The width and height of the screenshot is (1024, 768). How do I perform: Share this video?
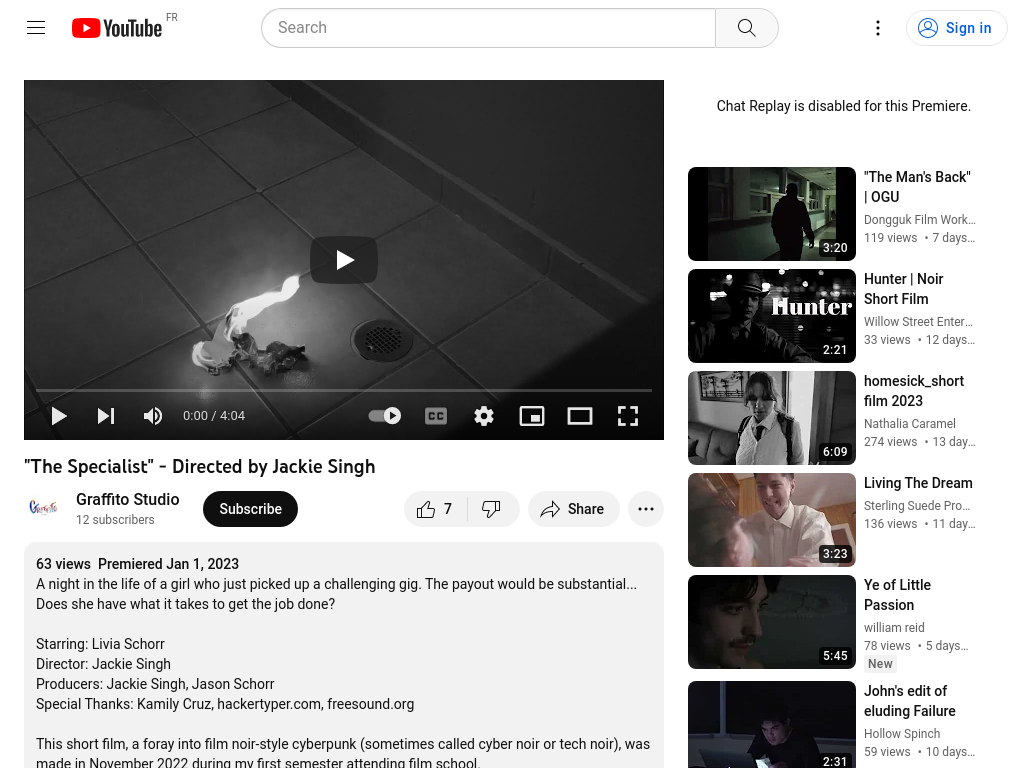[x=573, y=509]
